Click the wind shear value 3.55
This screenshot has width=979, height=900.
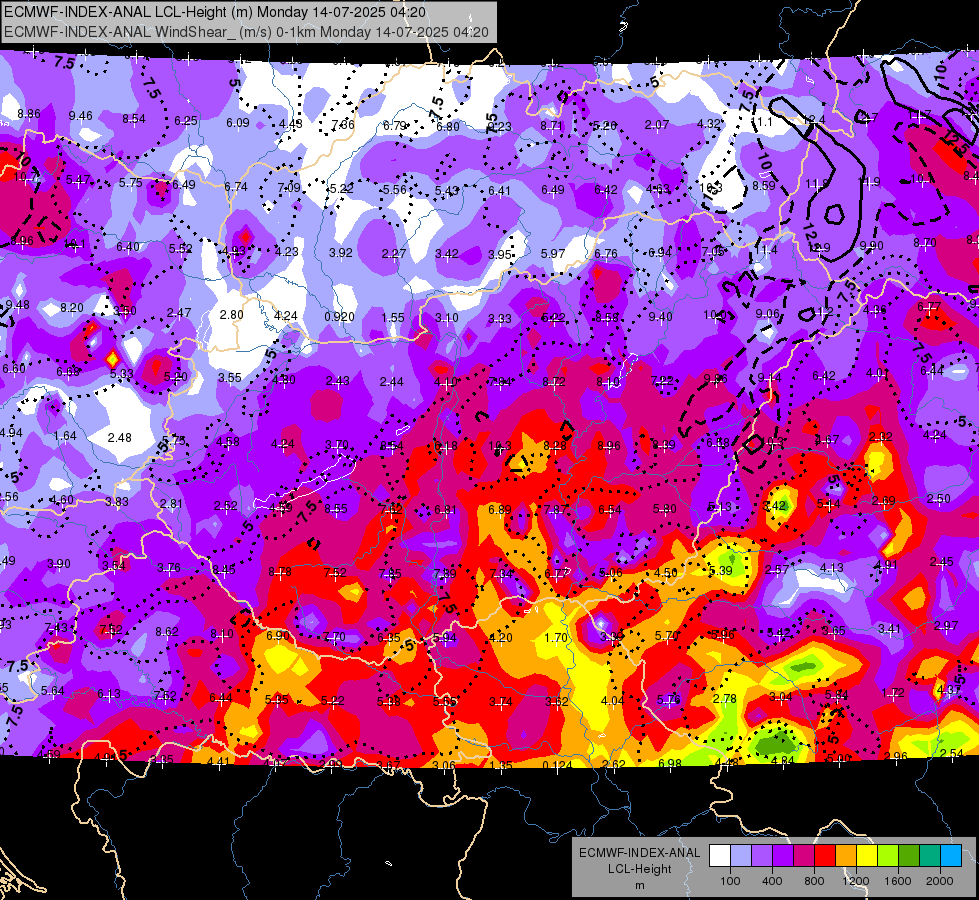230,378
